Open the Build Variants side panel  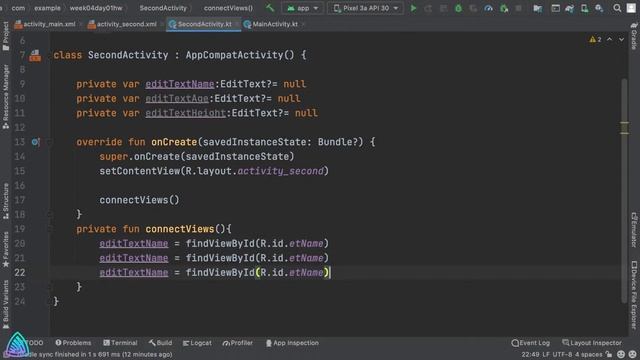click(6, 304)
